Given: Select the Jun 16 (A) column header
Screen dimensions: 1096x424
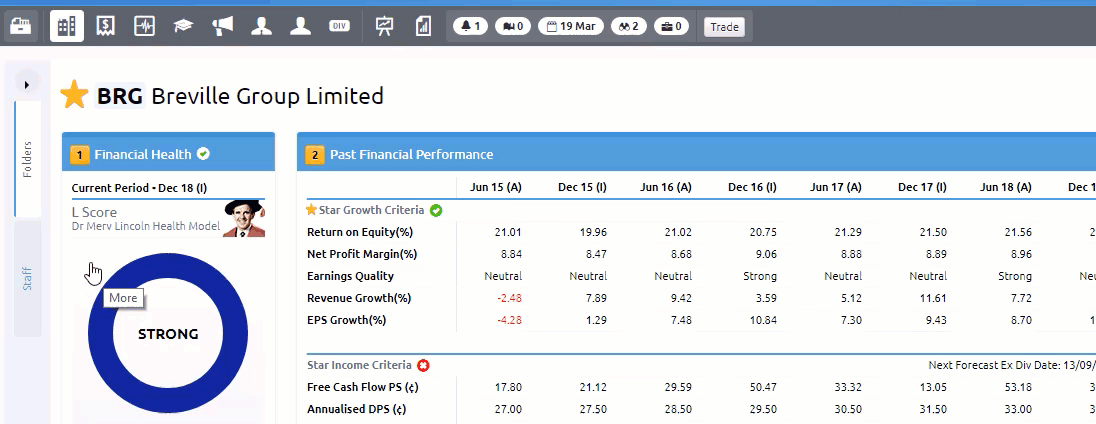Looking at the screenshot, I should pos(665,187).
